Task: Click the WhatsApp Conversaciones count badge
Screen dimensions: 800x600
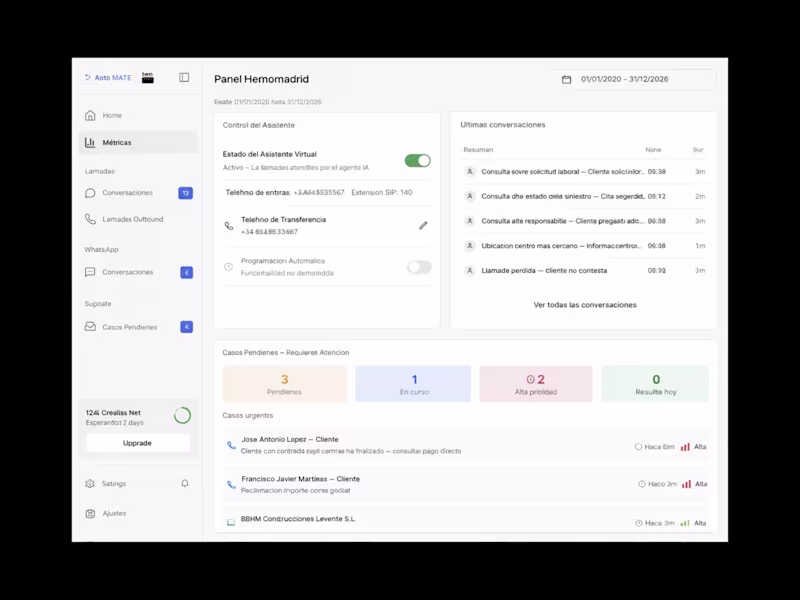Action: pos(187,272)
